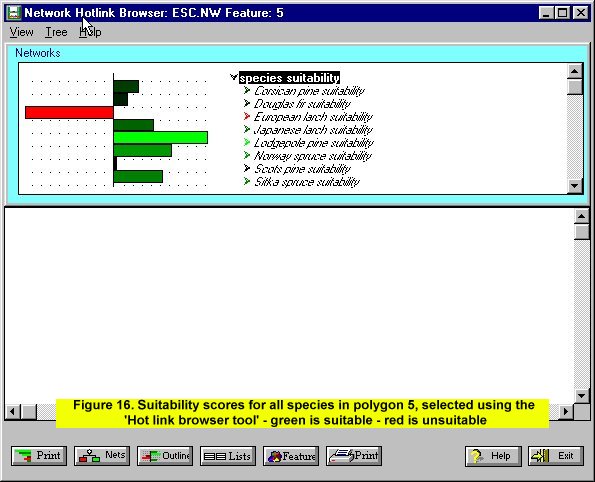Click Networks panel scrollbar down arrow

tap(575, 186)
